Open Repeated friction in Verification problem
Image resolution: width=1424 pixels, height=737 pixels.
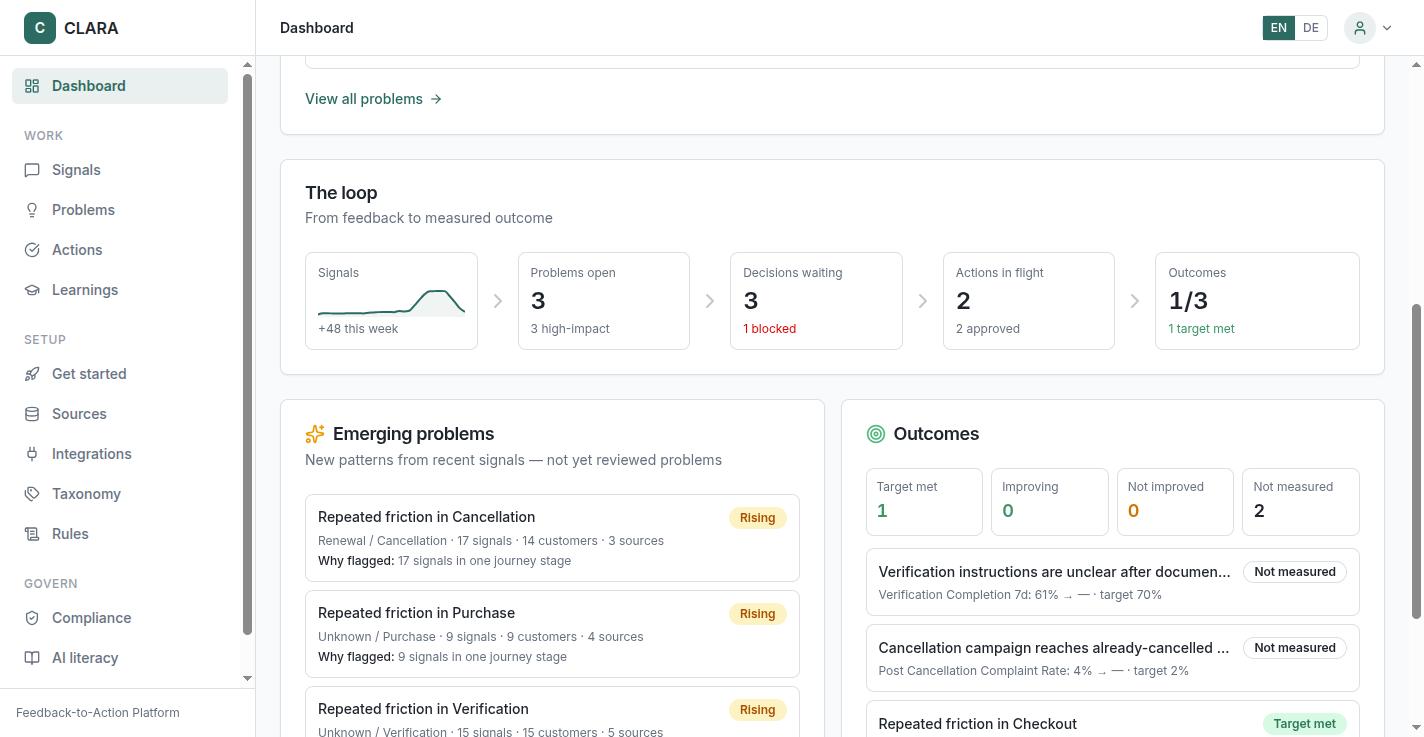coord(552,712)
